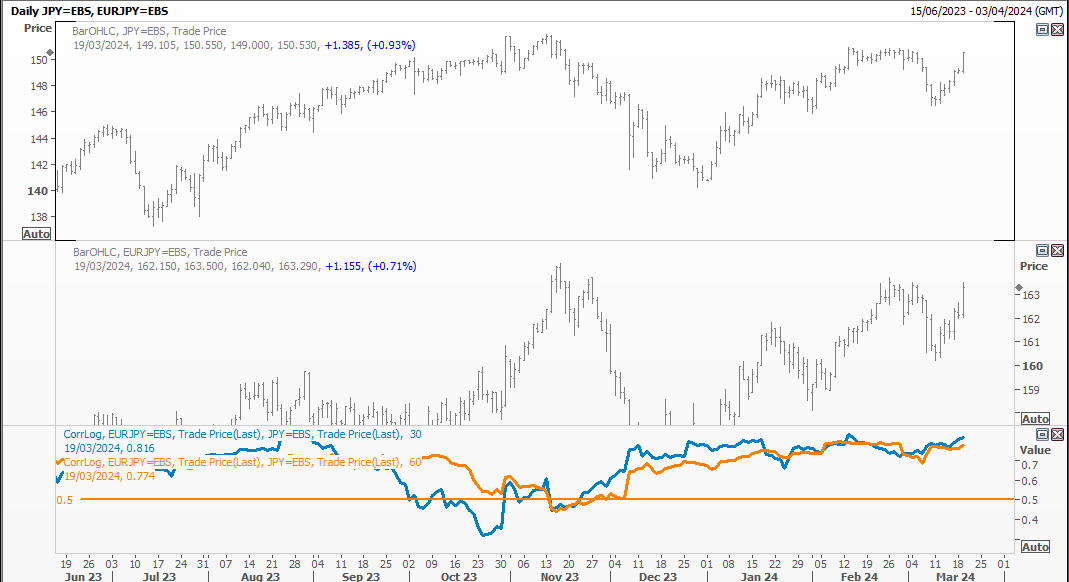Image resolution: width=1069 pixels, height=582 pixels.
Task: Click the EURJPY last-price diamond marker on right axis
Action: tap(1019, 288)
